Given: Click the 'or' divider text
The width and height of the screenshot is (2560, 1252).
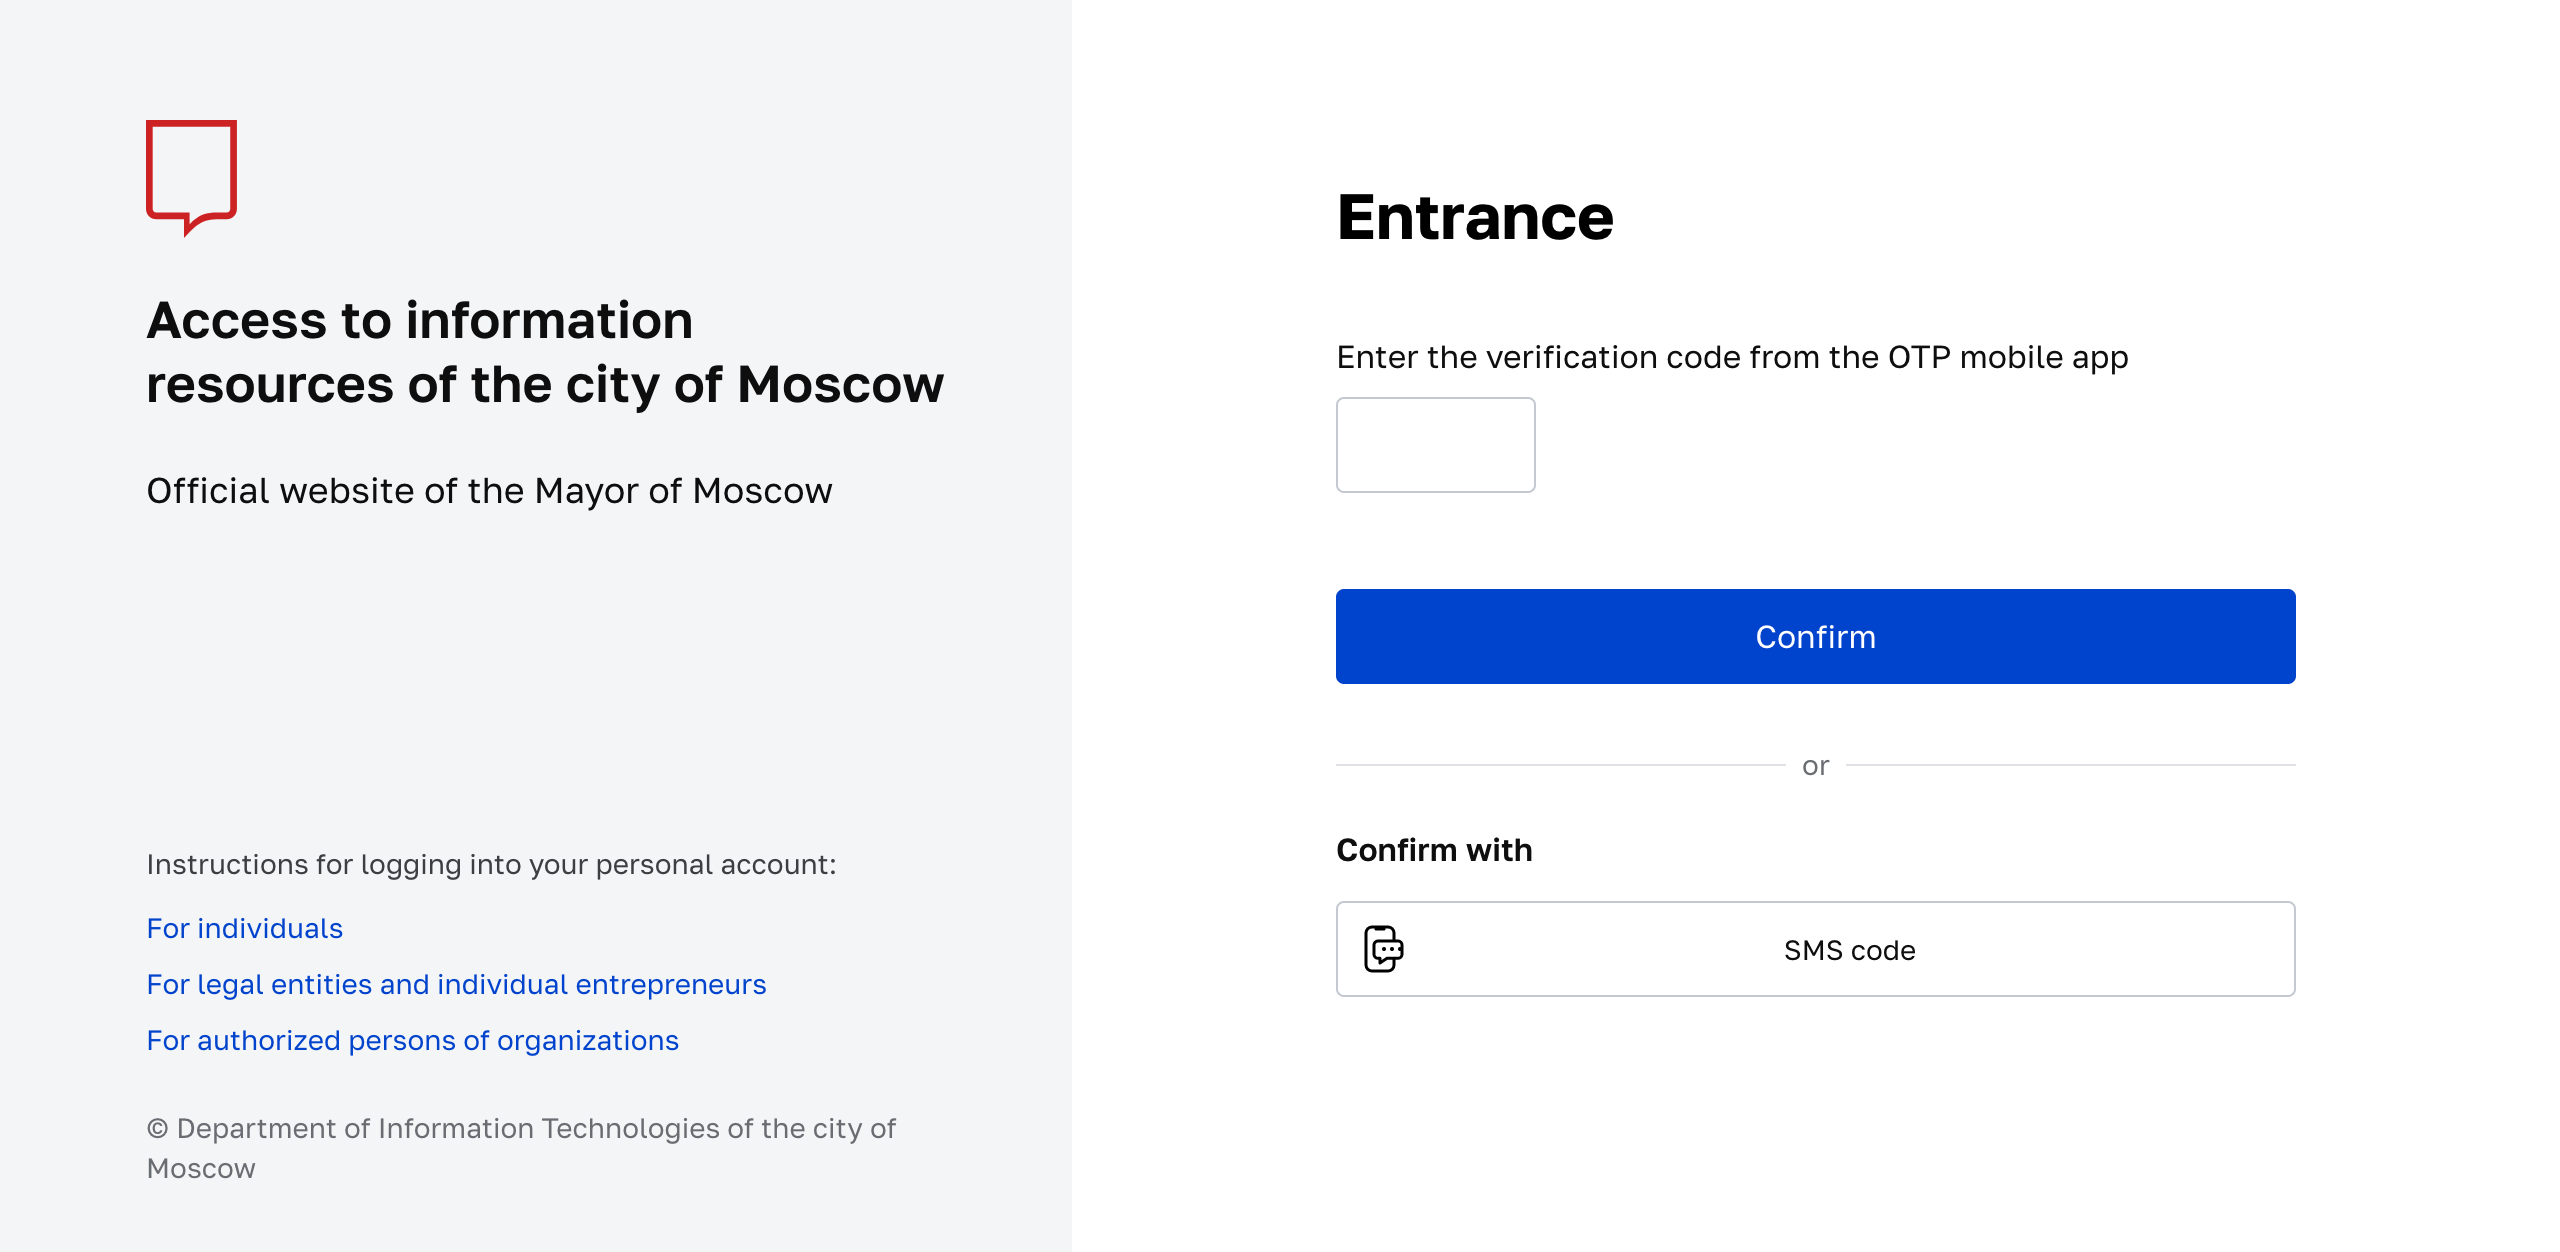Looking at the screenshot, I should click(x=1814, y=765).
